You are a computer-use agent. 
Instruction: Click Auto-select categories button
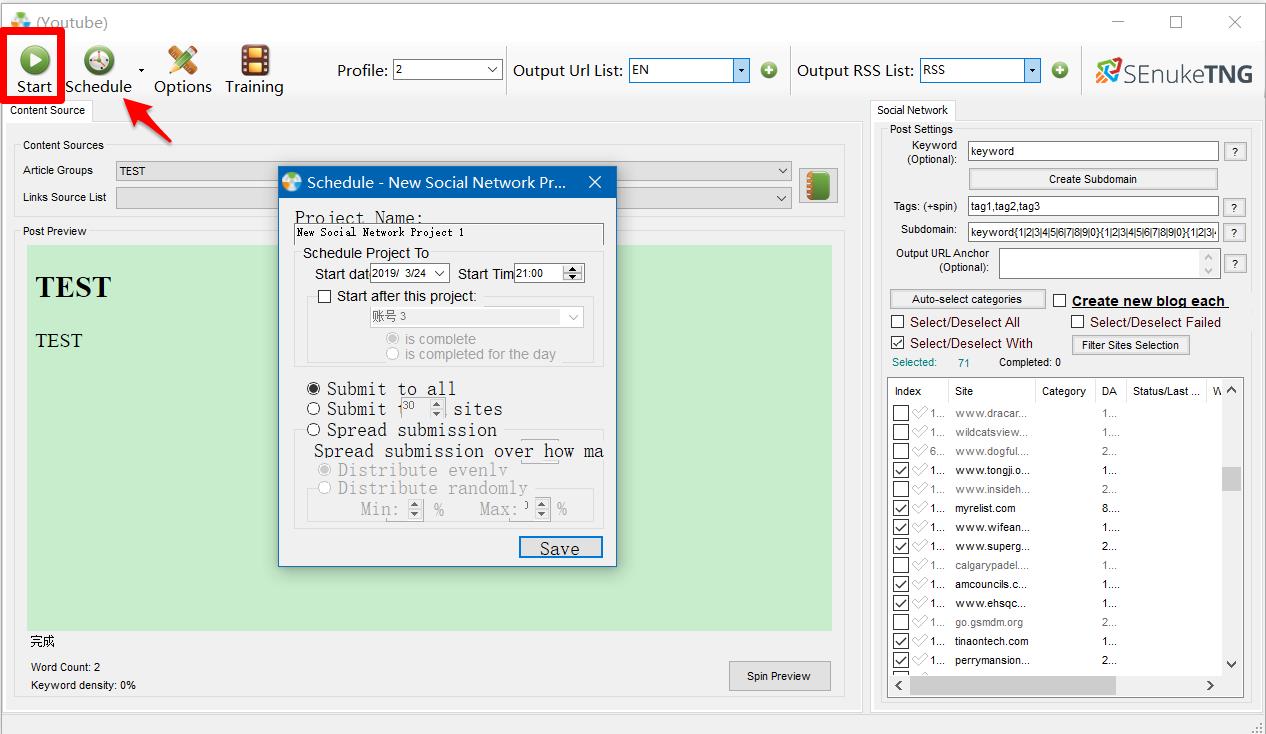[x=967, y=299]
